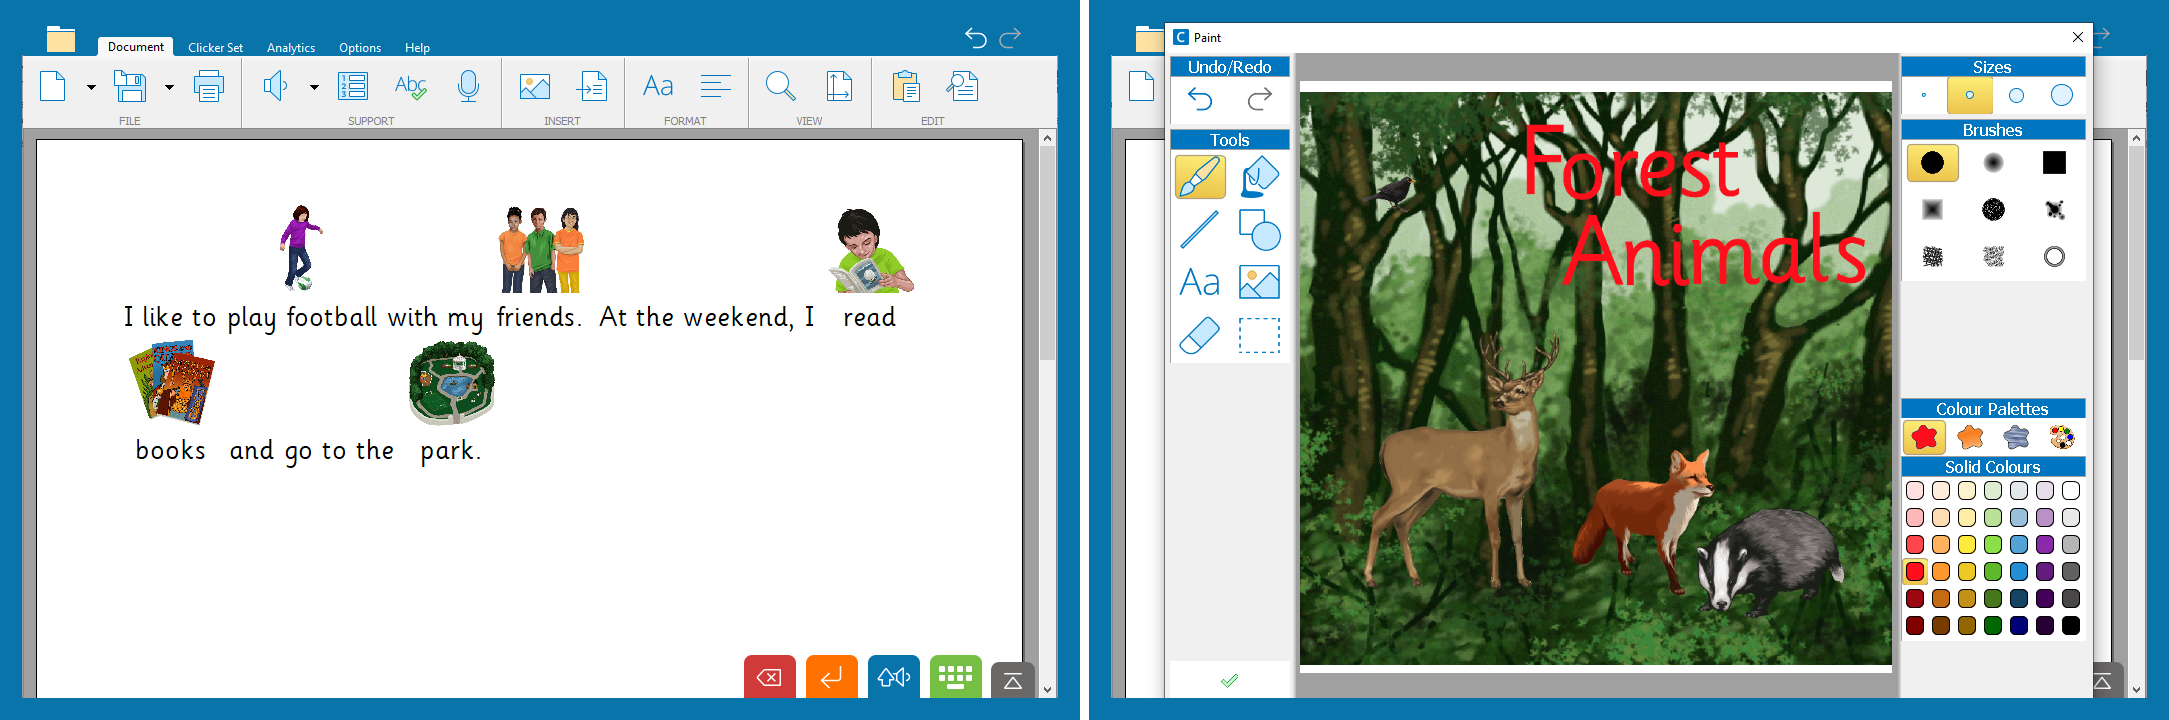This screenshot has height=720, width=2169.
Task: Choose the largest brush size circle
Action: (2062, 95)
